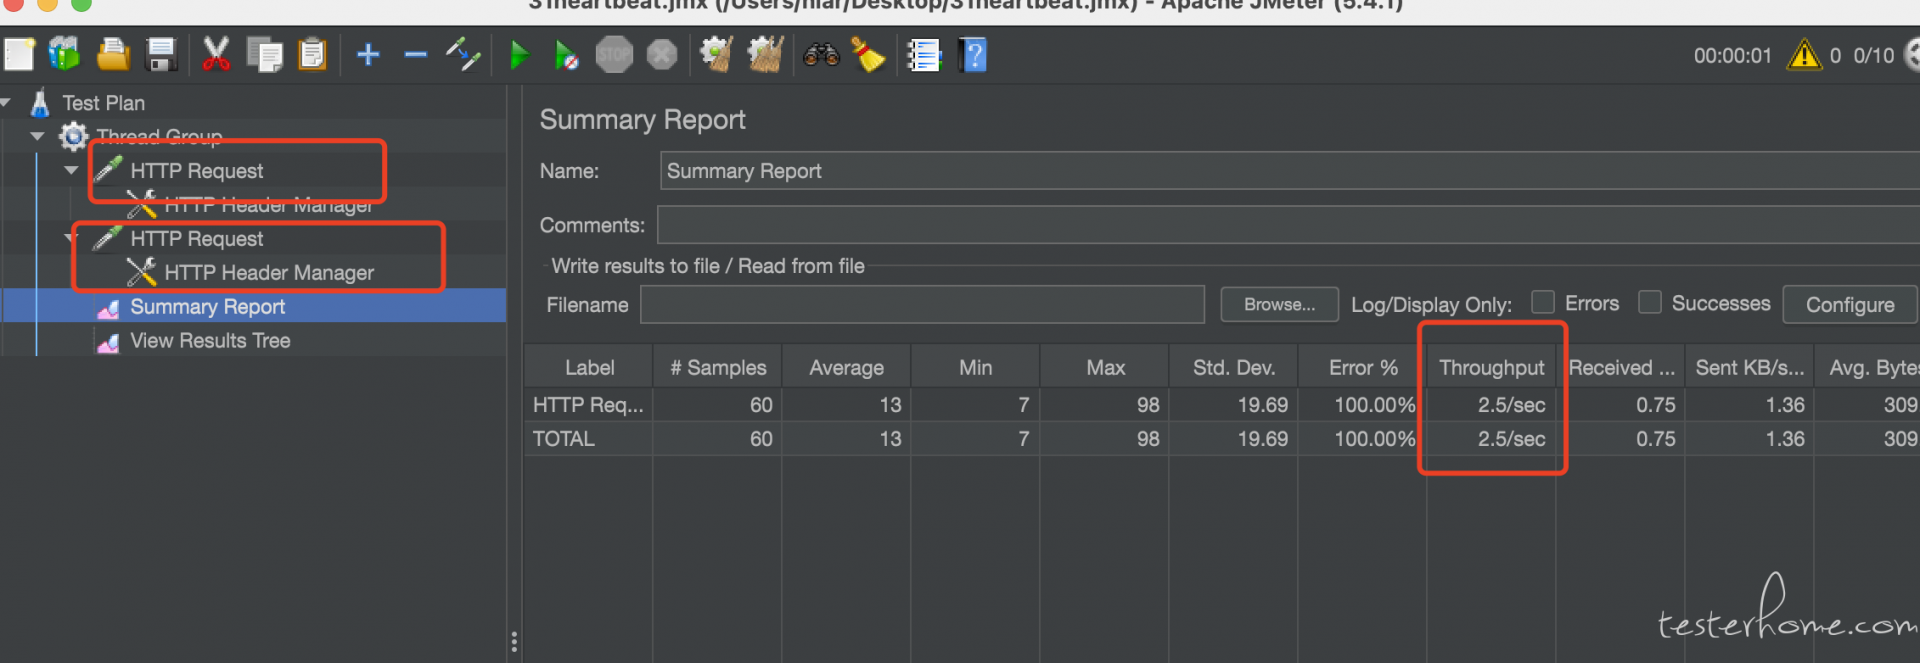This screenshot has height=663, width=1920.
Task: Select Test Plan in the tree
Action: pyautogui.click(x=103, y=103)
